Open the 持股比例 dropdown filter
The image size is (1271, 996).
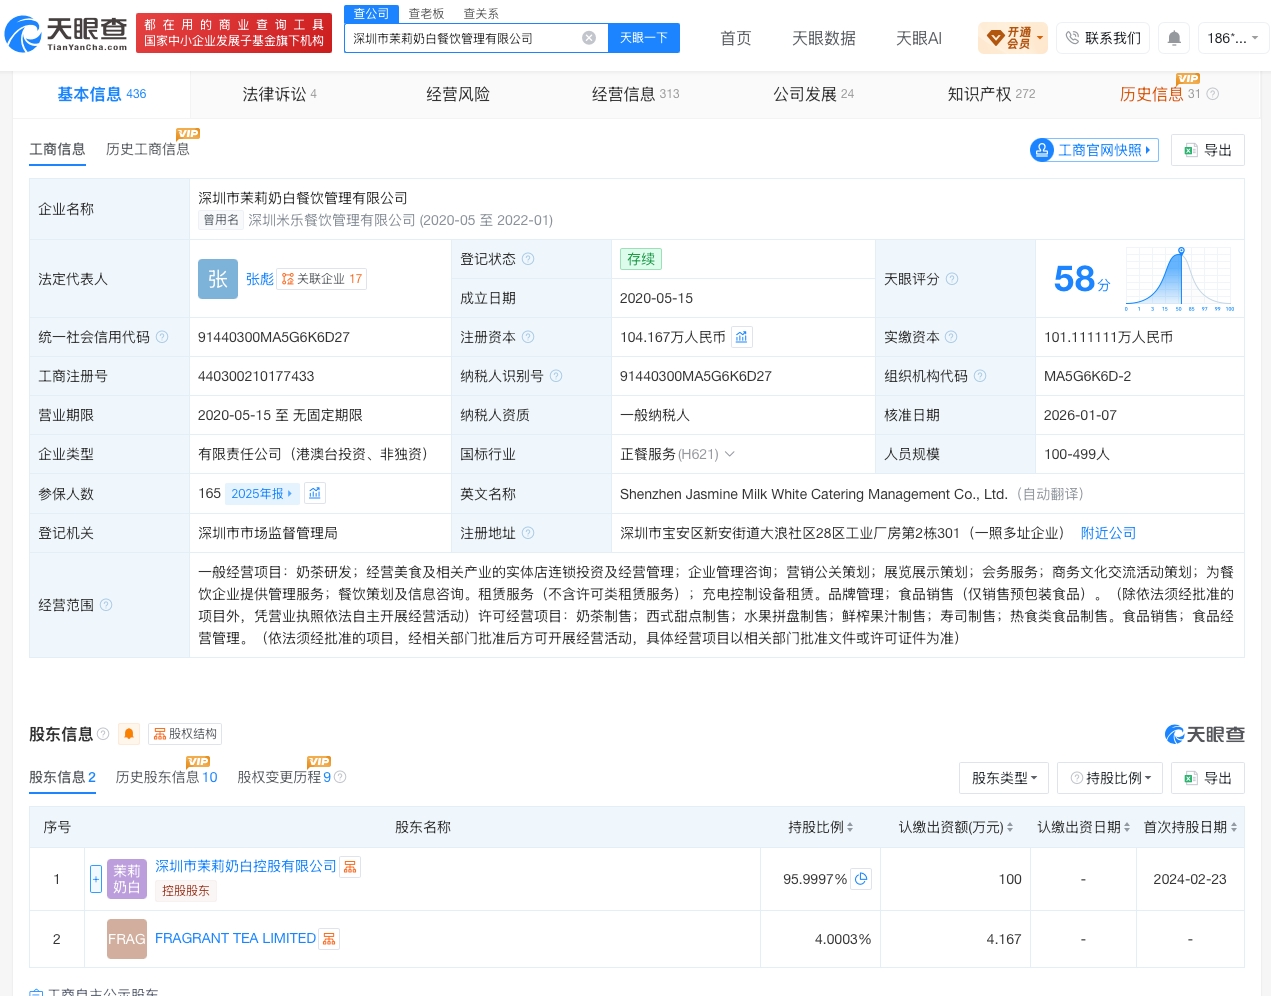[x=1111, y=778]
